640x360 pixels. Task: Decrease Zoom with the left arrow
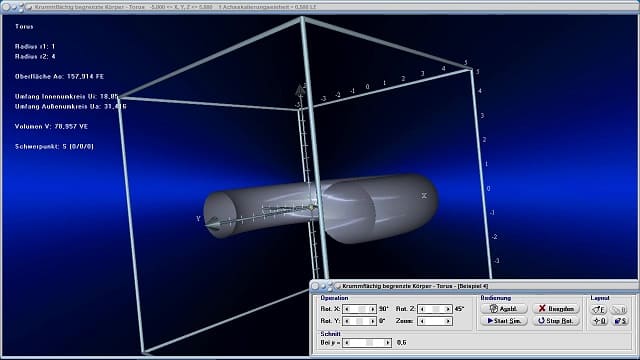(x=422, y=321)
